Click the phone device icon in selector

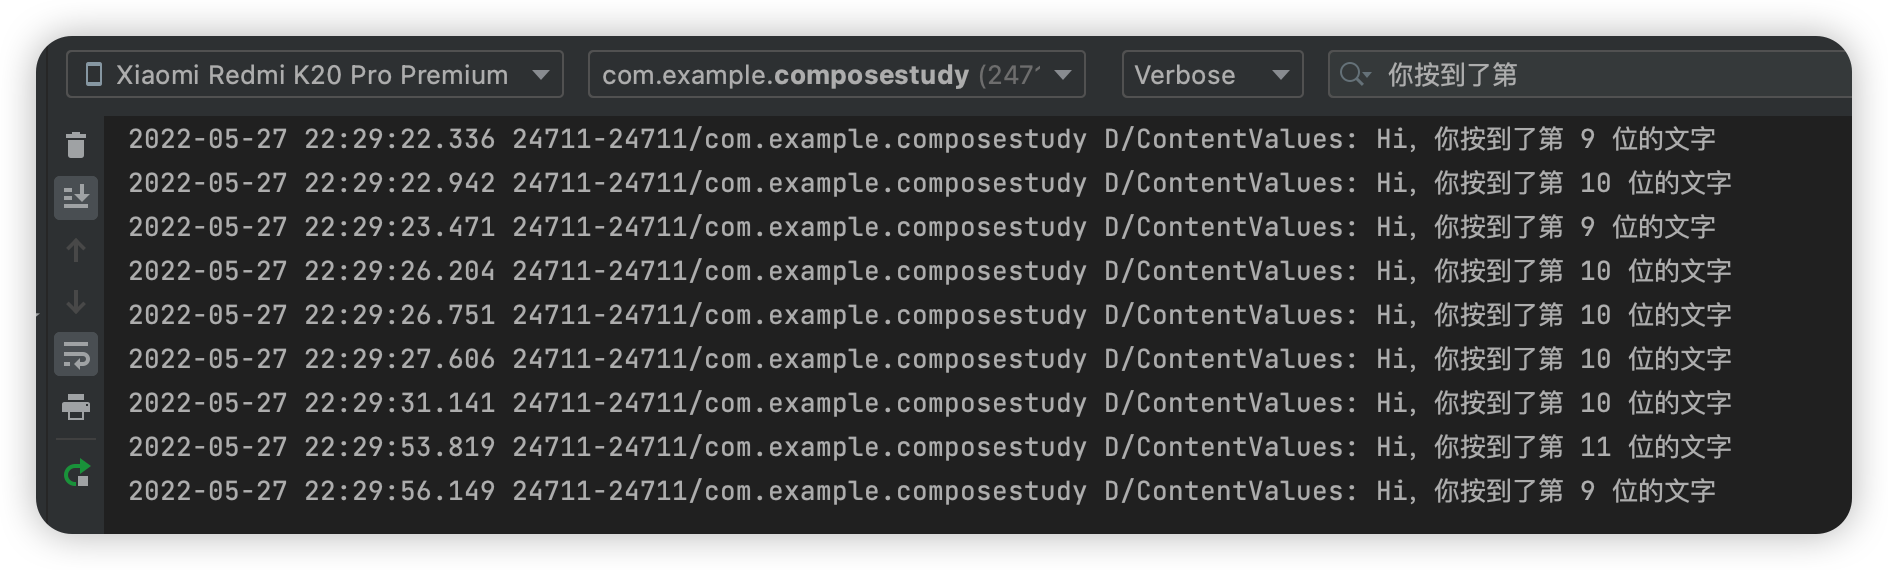click(x=94, y=74)
